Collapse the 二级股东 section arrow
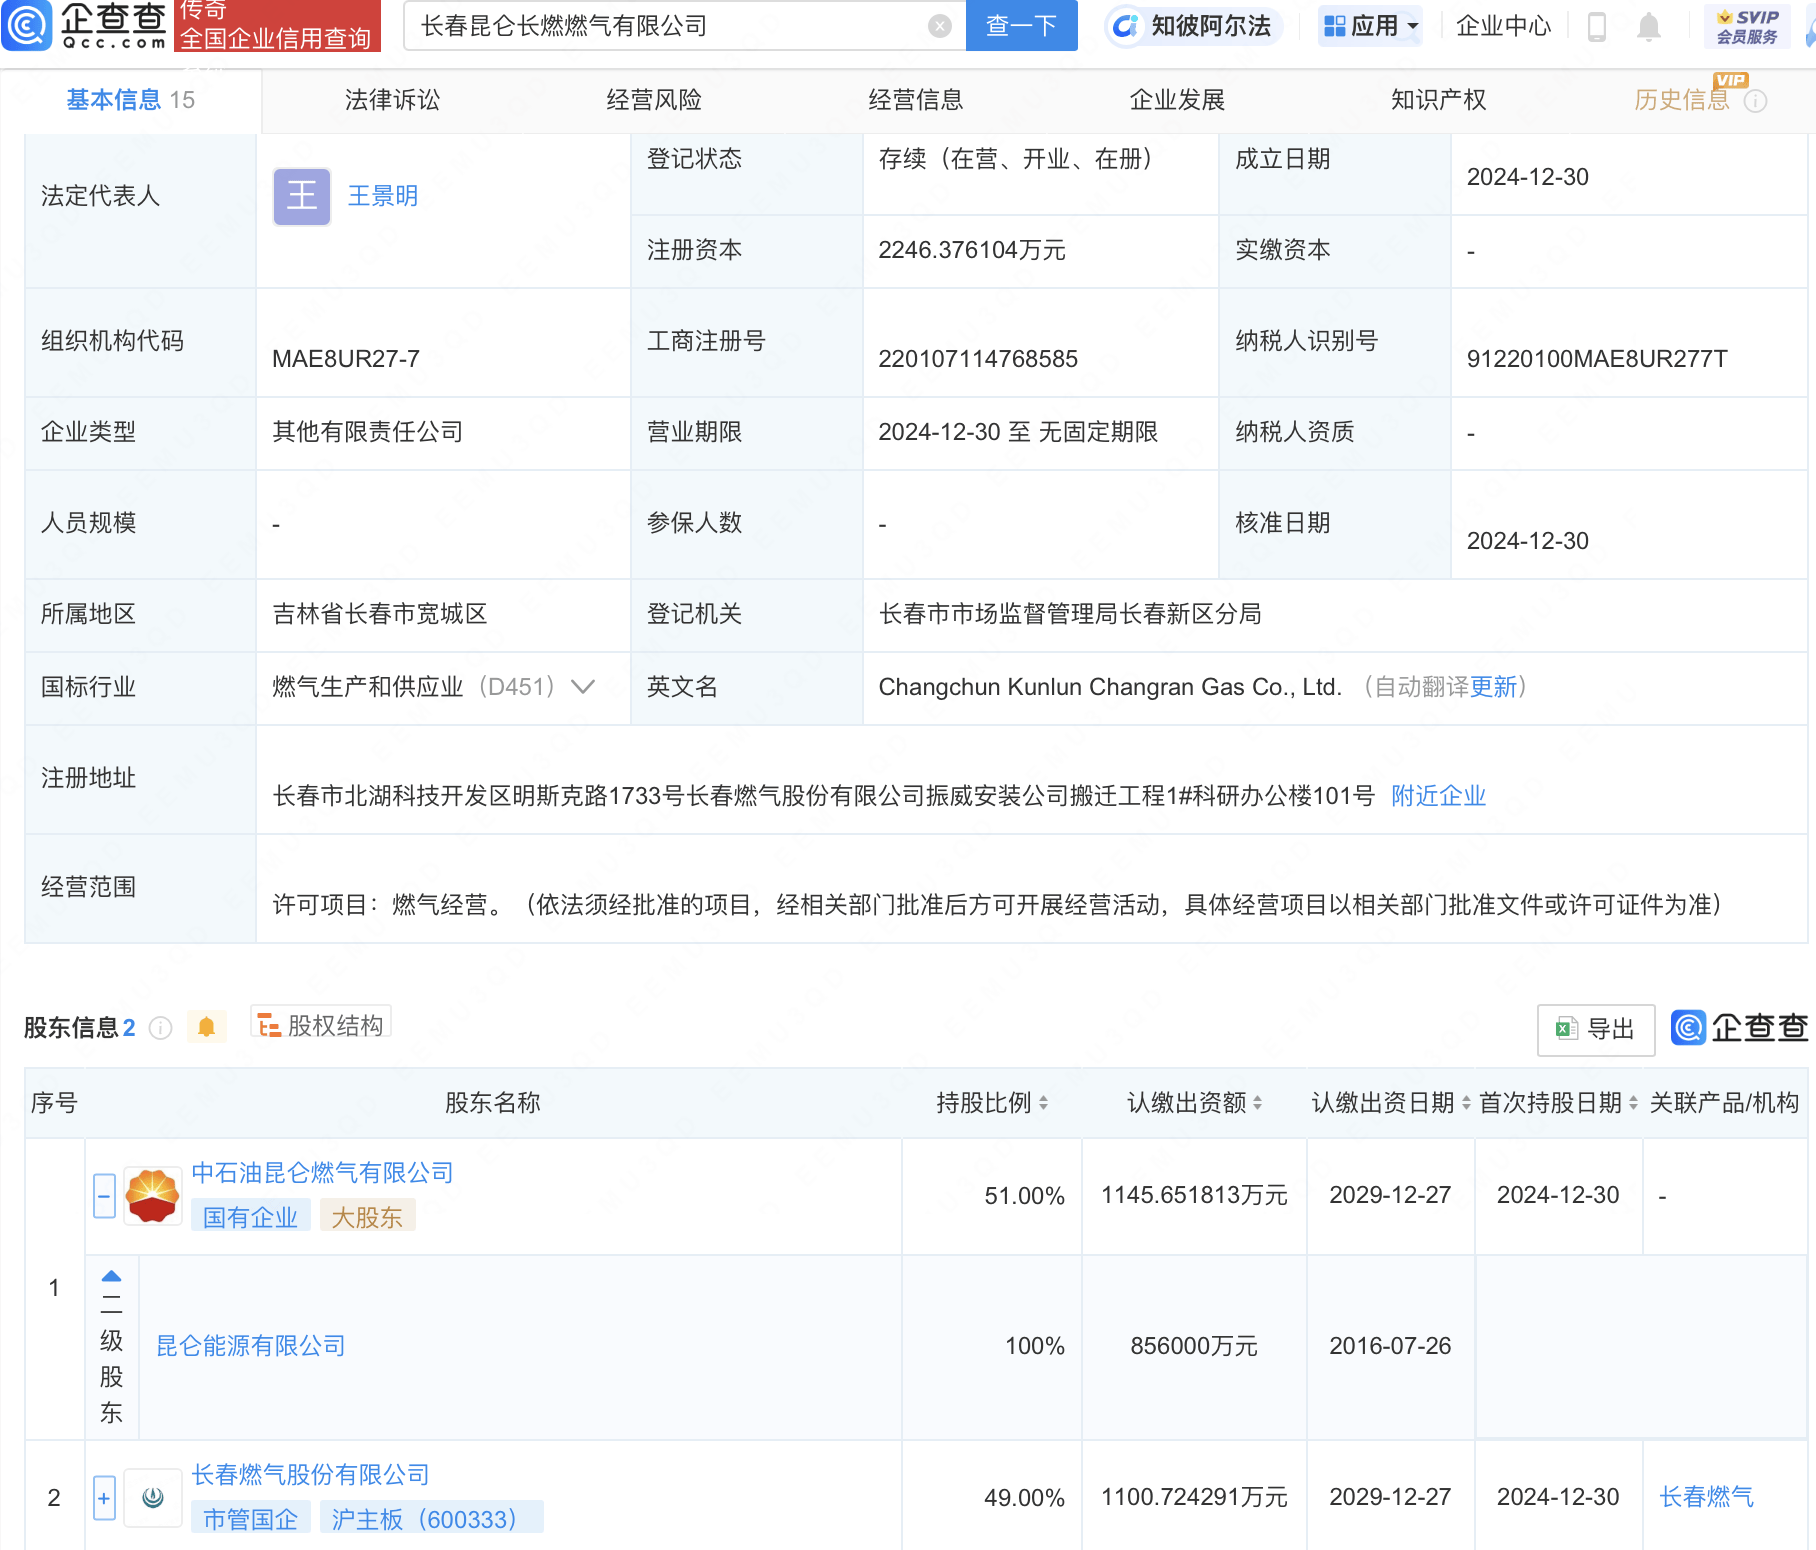Screen dimensions: 1816x1550 coord(111,1276)
